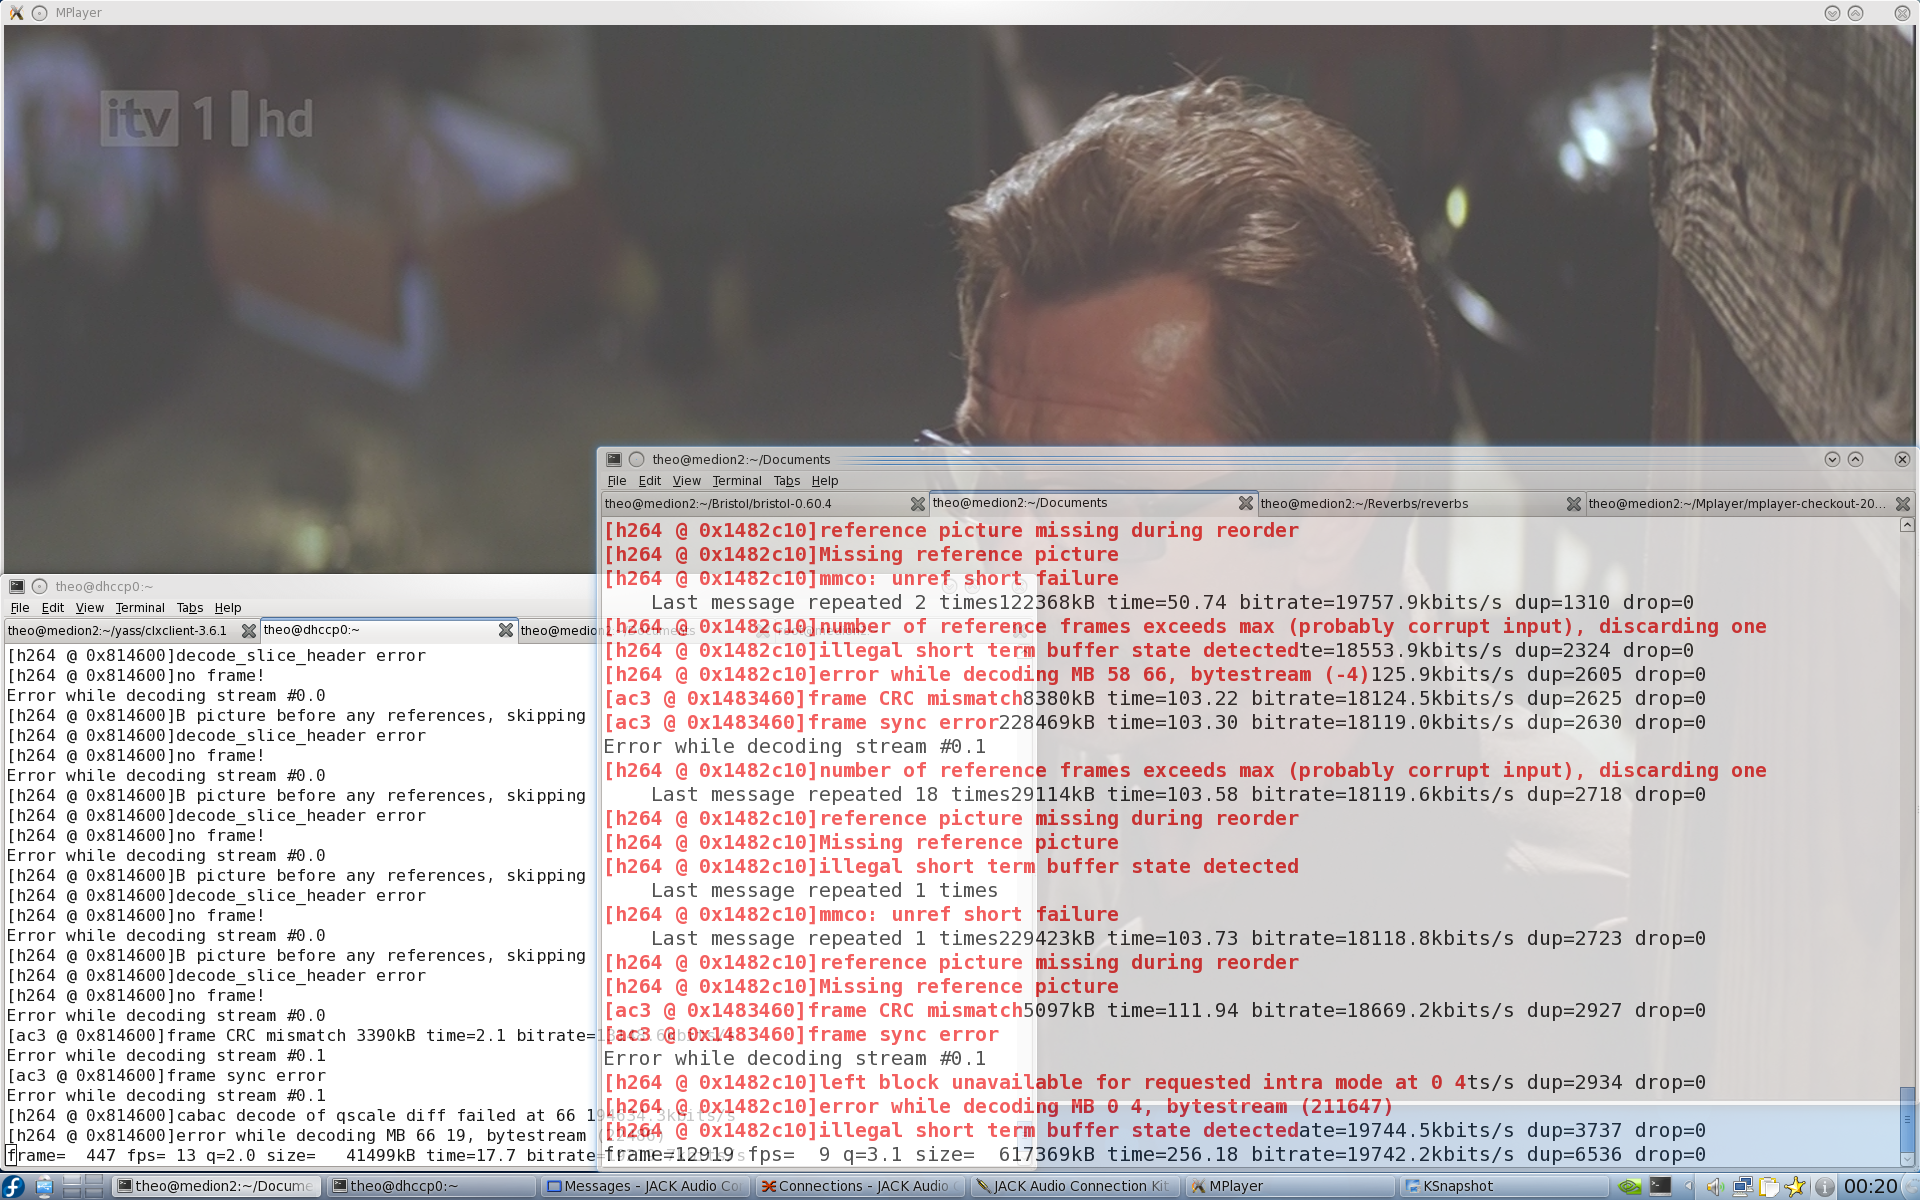Open the volume speaker tray icon
1920x1200 pixels.
pyautogui.click(x=1714, y=1186)
